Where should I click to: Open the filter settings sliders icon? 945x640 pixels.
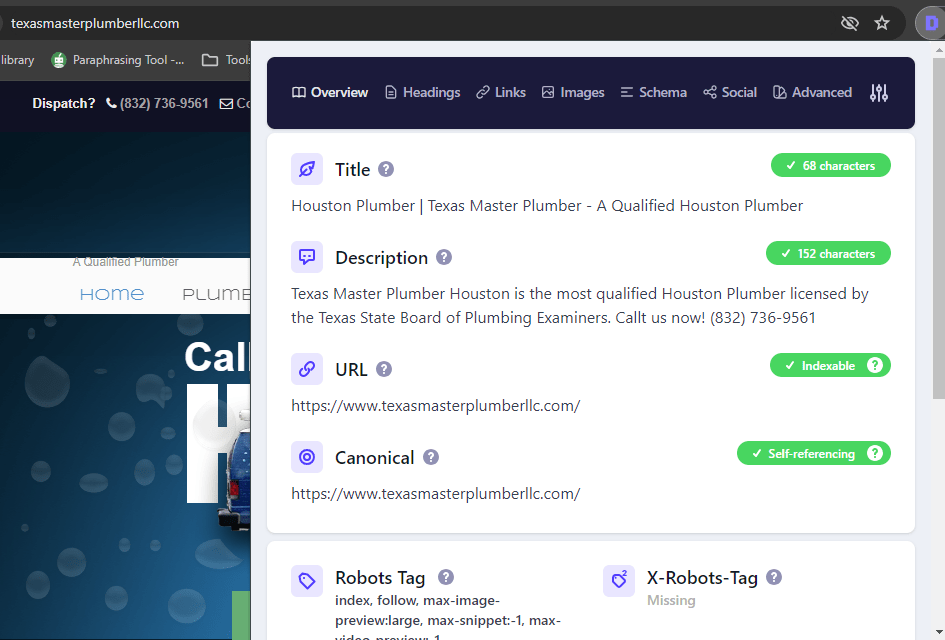[x=879, y=92]
